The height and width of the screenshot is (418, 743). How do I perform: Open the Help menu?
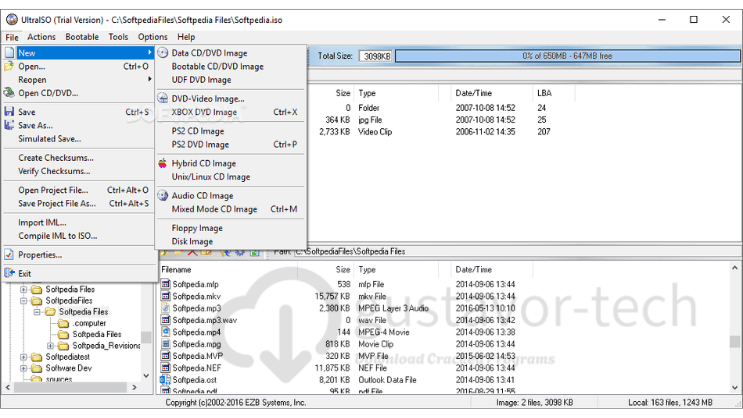tap(186, 37)
